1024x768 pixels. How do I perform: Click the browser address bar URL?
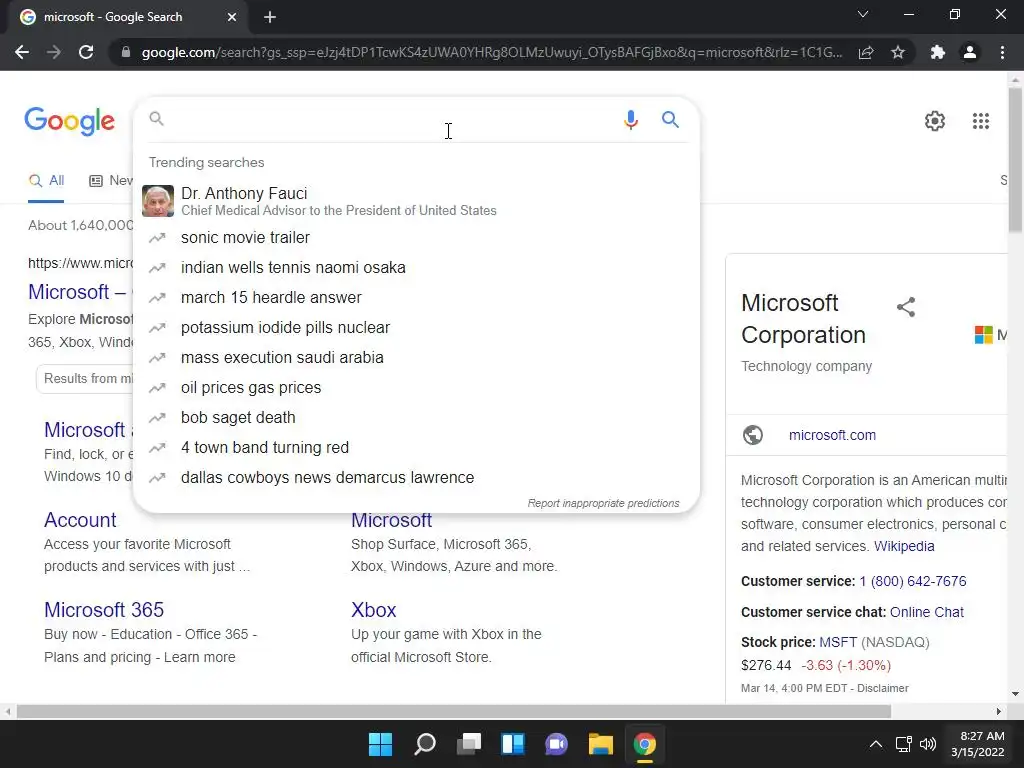pyautogui.click(x=491, y=52)
